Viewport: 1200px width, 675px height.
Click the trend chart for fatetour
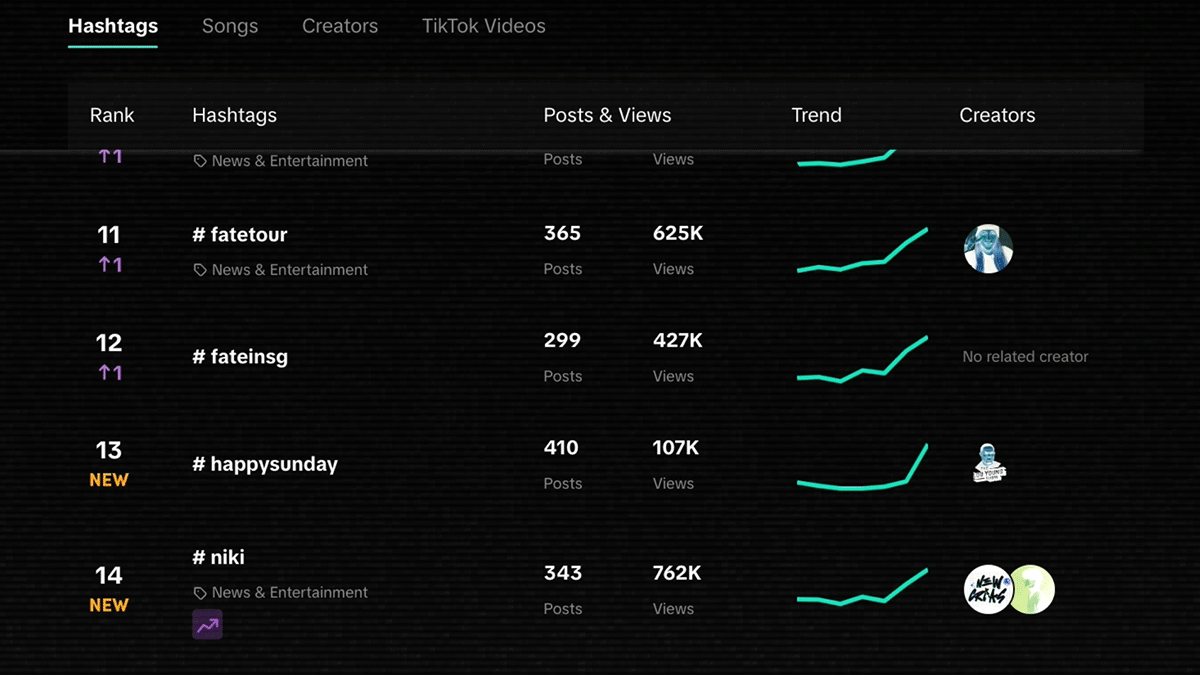tap(862, 250)
